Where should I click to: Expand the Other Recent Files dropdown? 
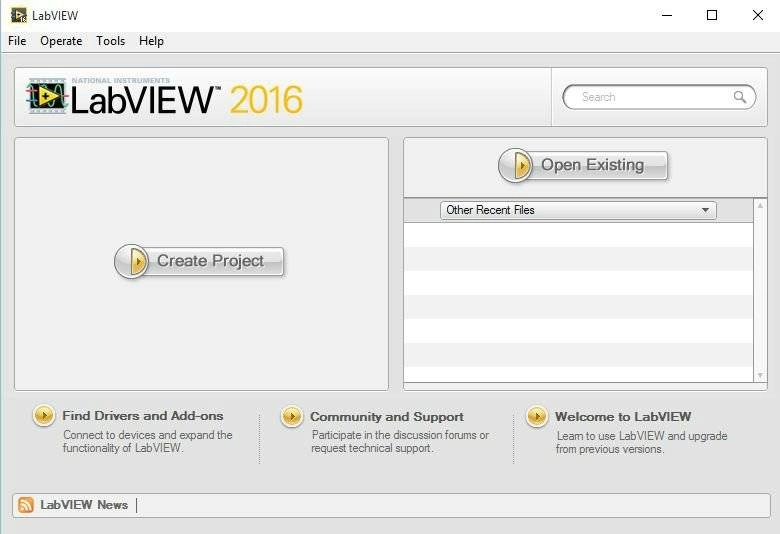tap(578, 210)
